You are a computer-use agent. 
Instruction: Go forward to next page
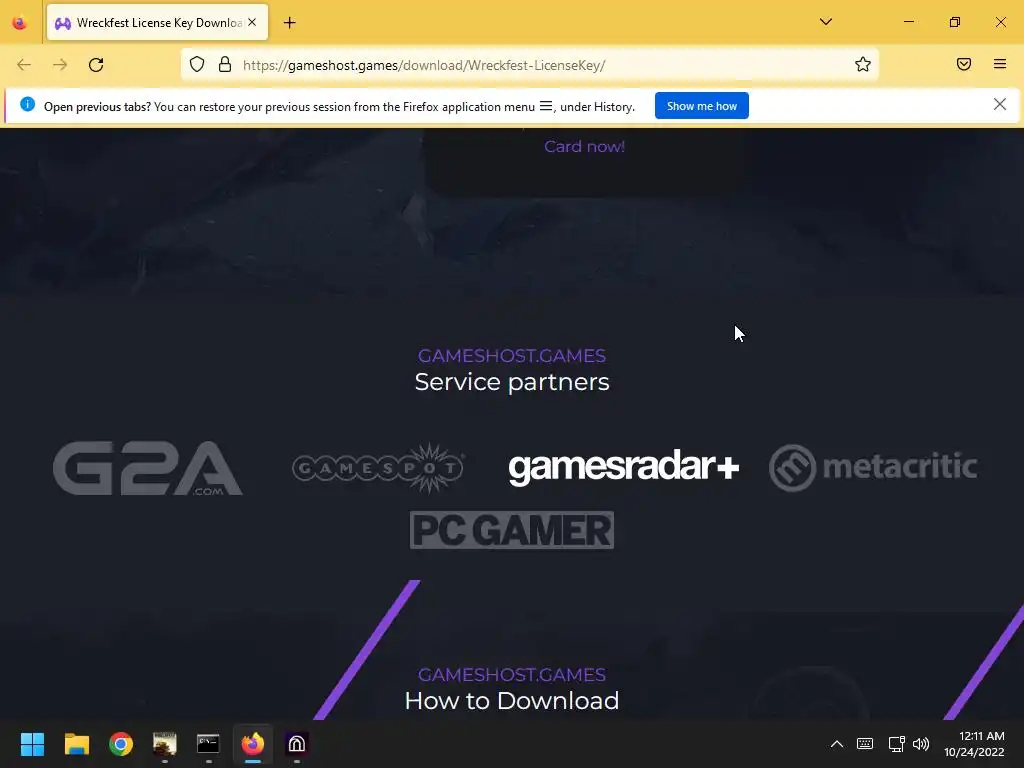coord(60,65)
